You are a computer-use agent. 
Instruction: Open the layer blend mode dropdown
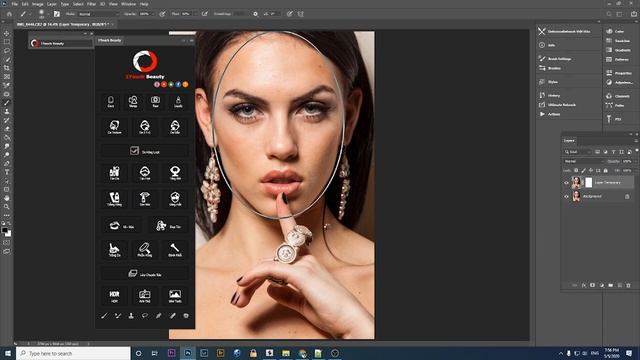584,161
